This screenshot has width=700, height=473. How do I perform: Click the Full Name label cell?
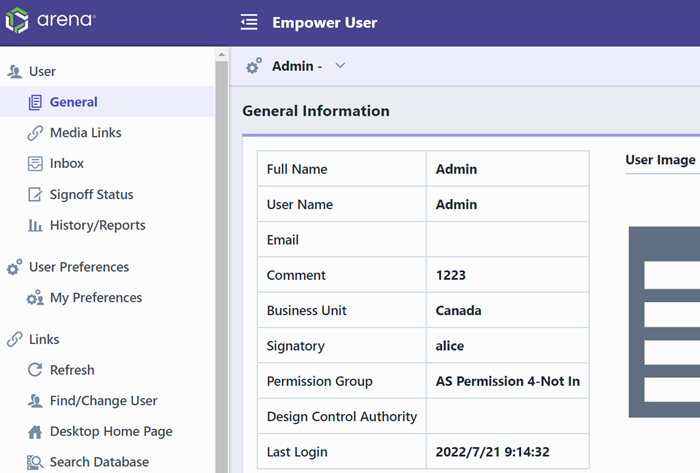pos(342,169)
